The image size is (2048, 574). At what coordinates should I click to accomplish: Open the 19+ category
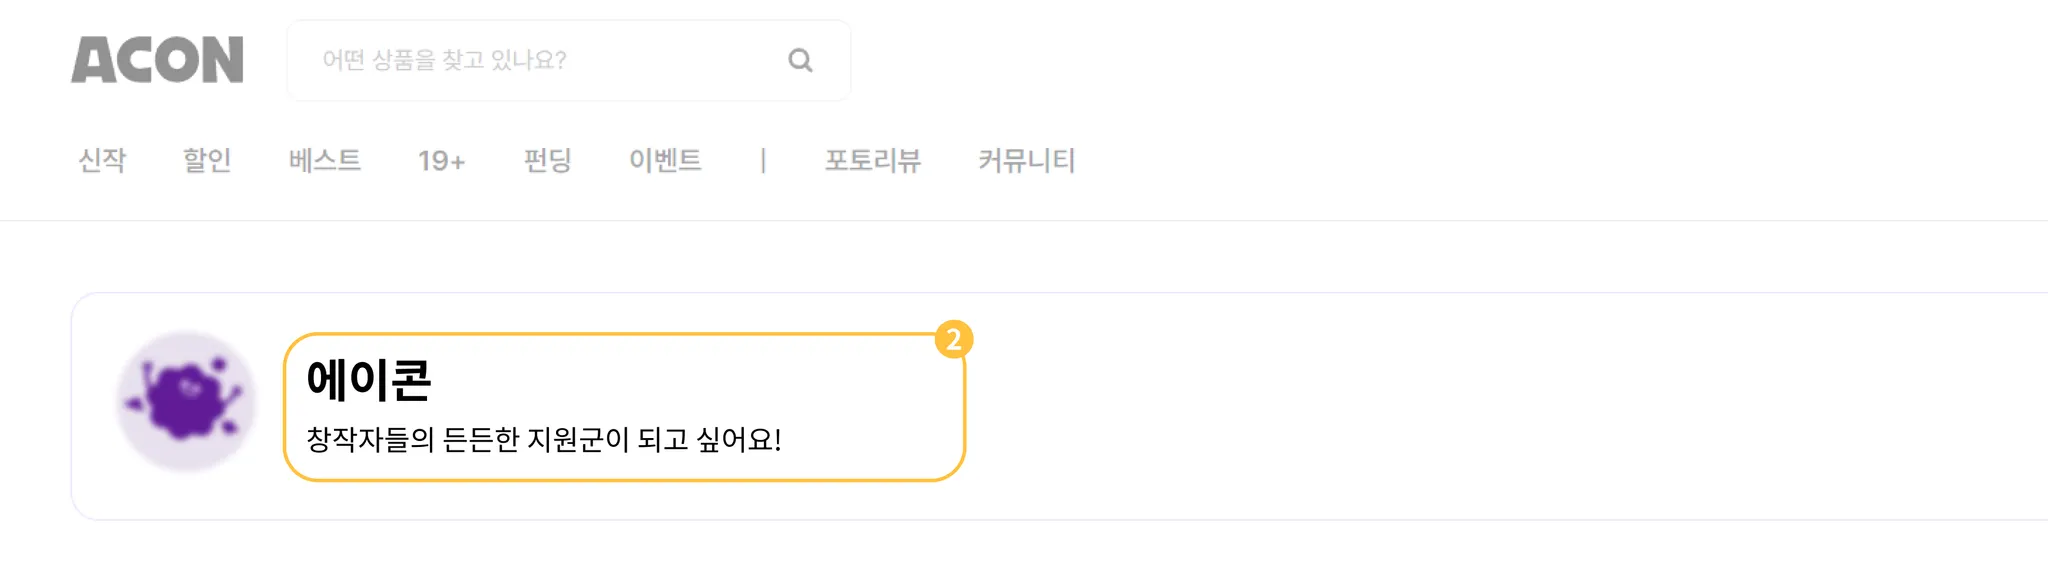[441, 160]
